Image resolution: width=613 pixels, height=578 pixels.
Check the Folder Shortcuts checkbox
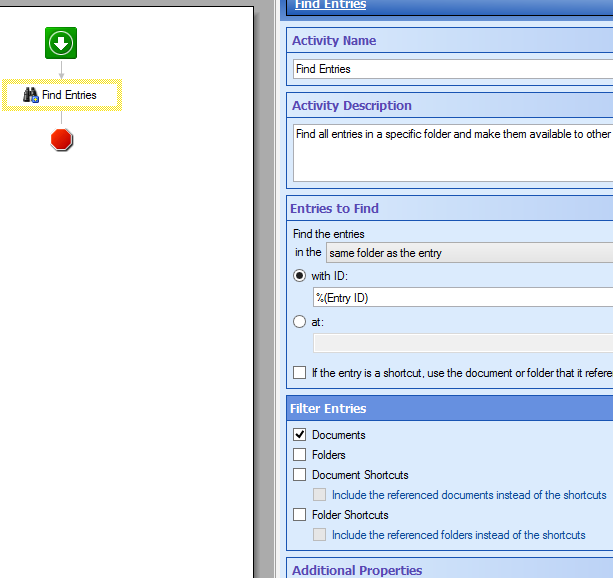click(300, 515)
